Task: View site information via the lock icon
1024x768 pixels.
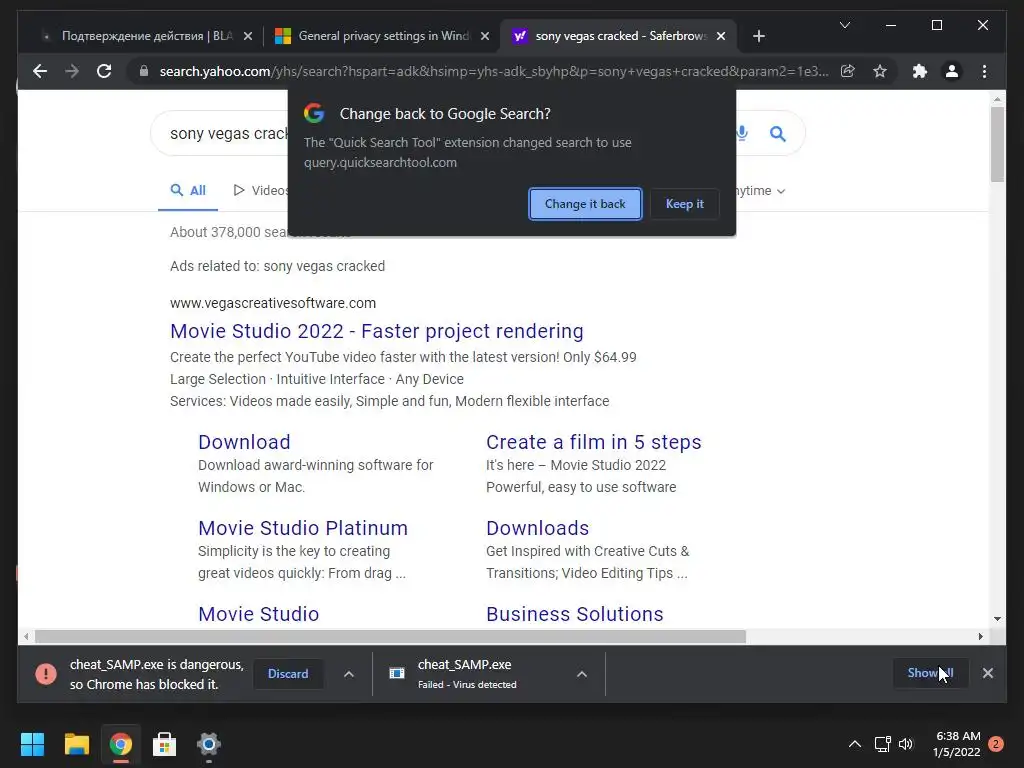Action: [144, 71]
